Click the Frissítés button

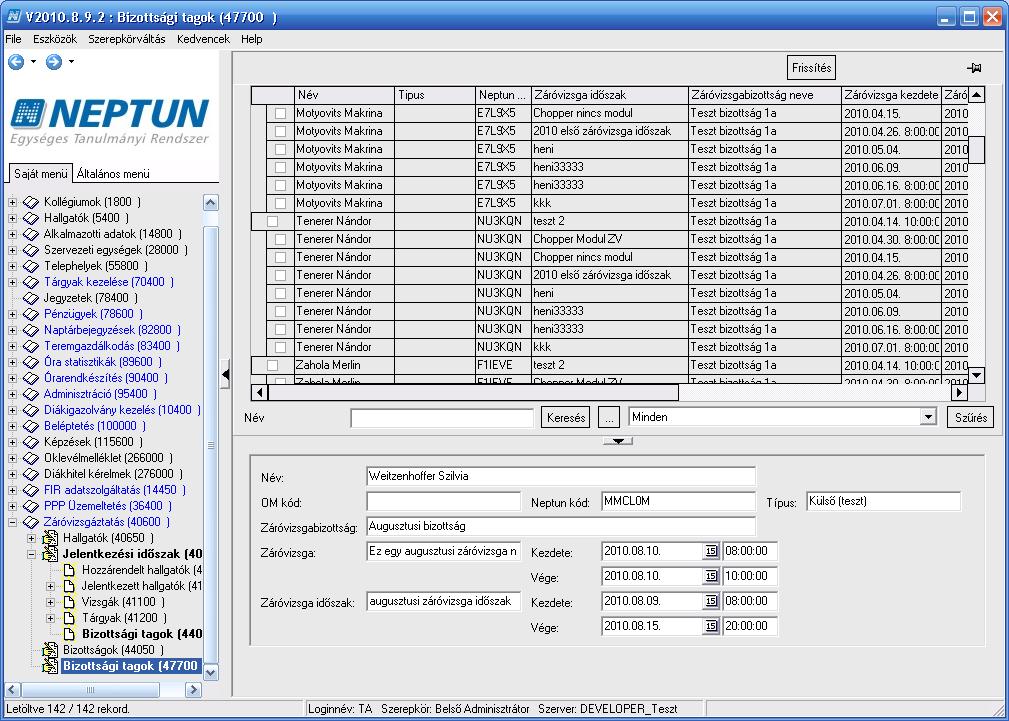[x=811, y=68]
